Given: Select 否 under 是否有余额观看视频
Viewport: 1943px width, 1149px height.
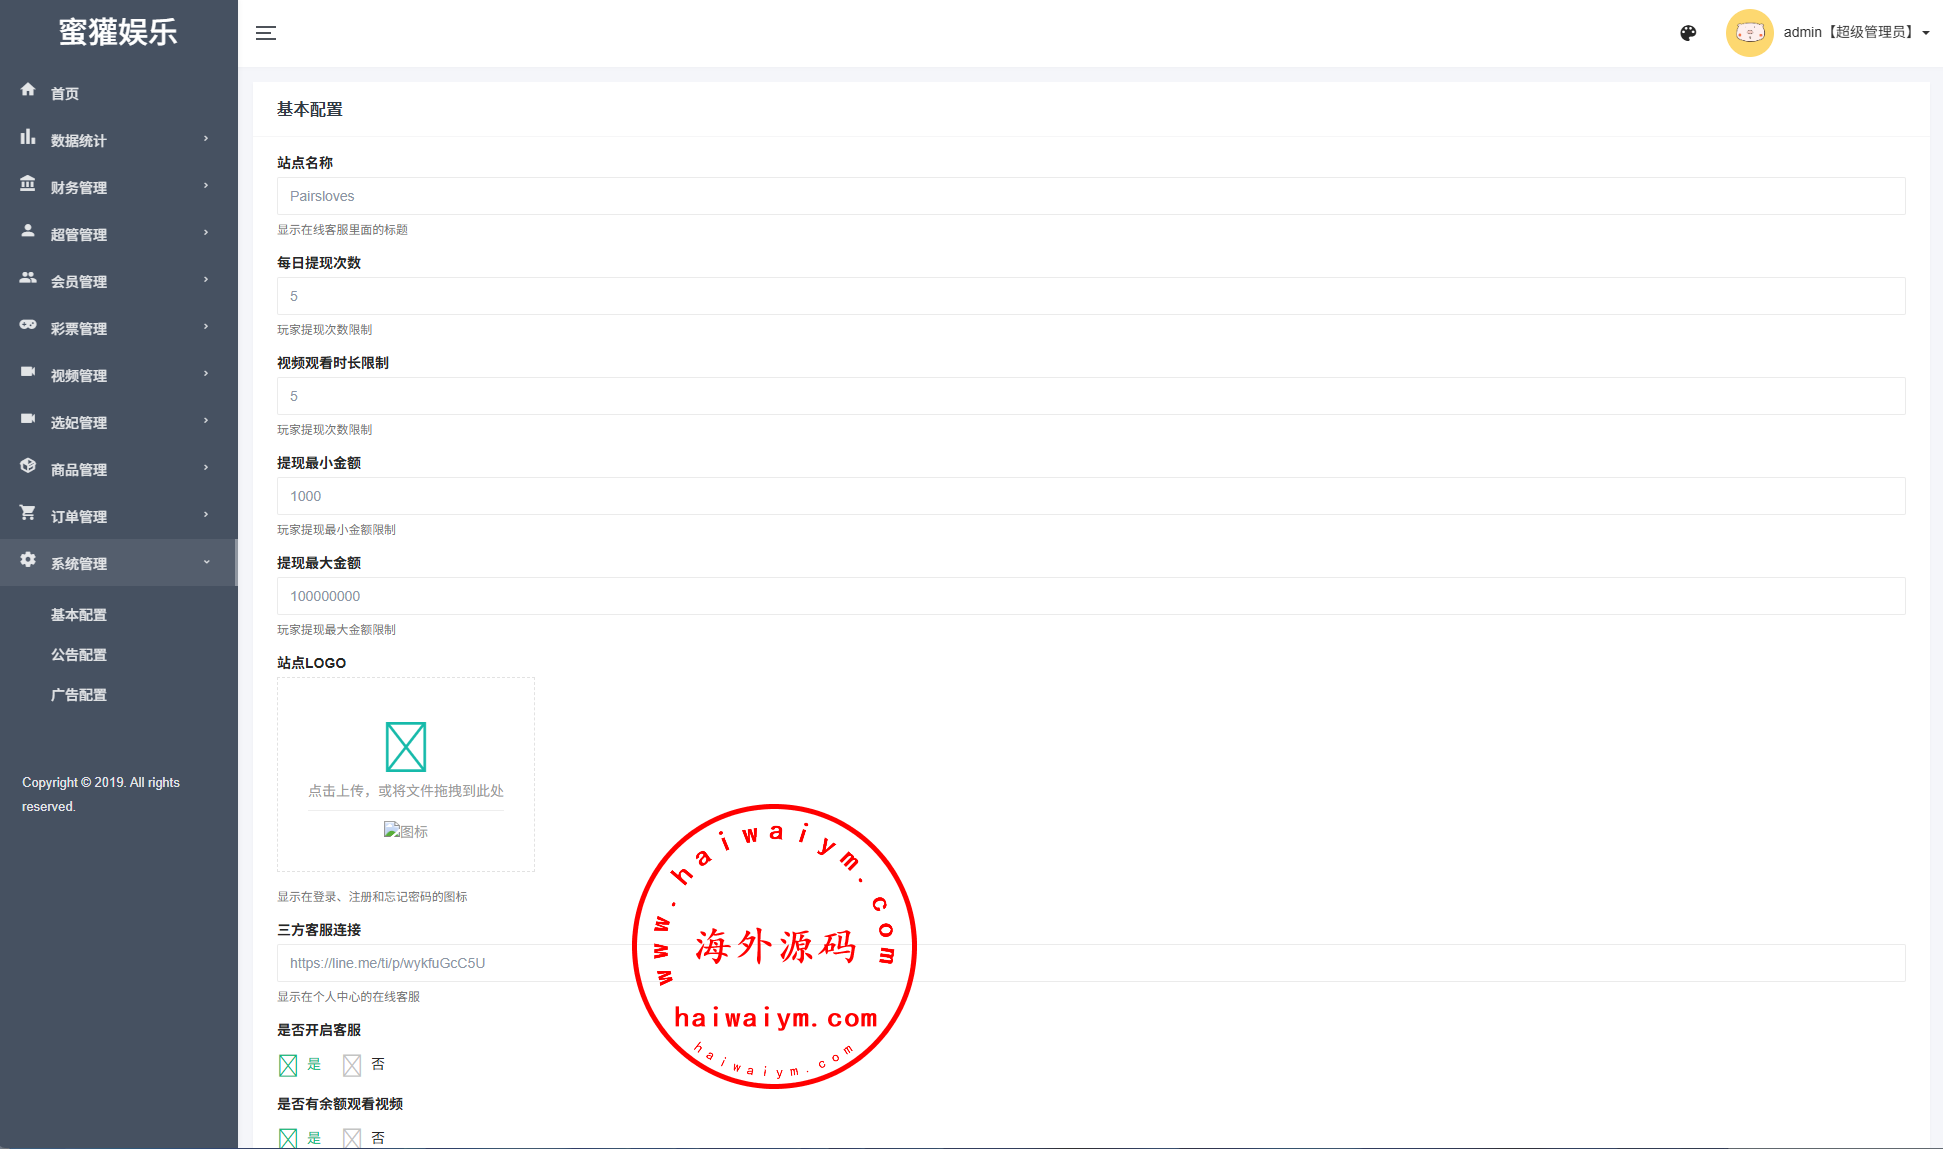Looking at the screenshot, I should (x=352, y=1138).
